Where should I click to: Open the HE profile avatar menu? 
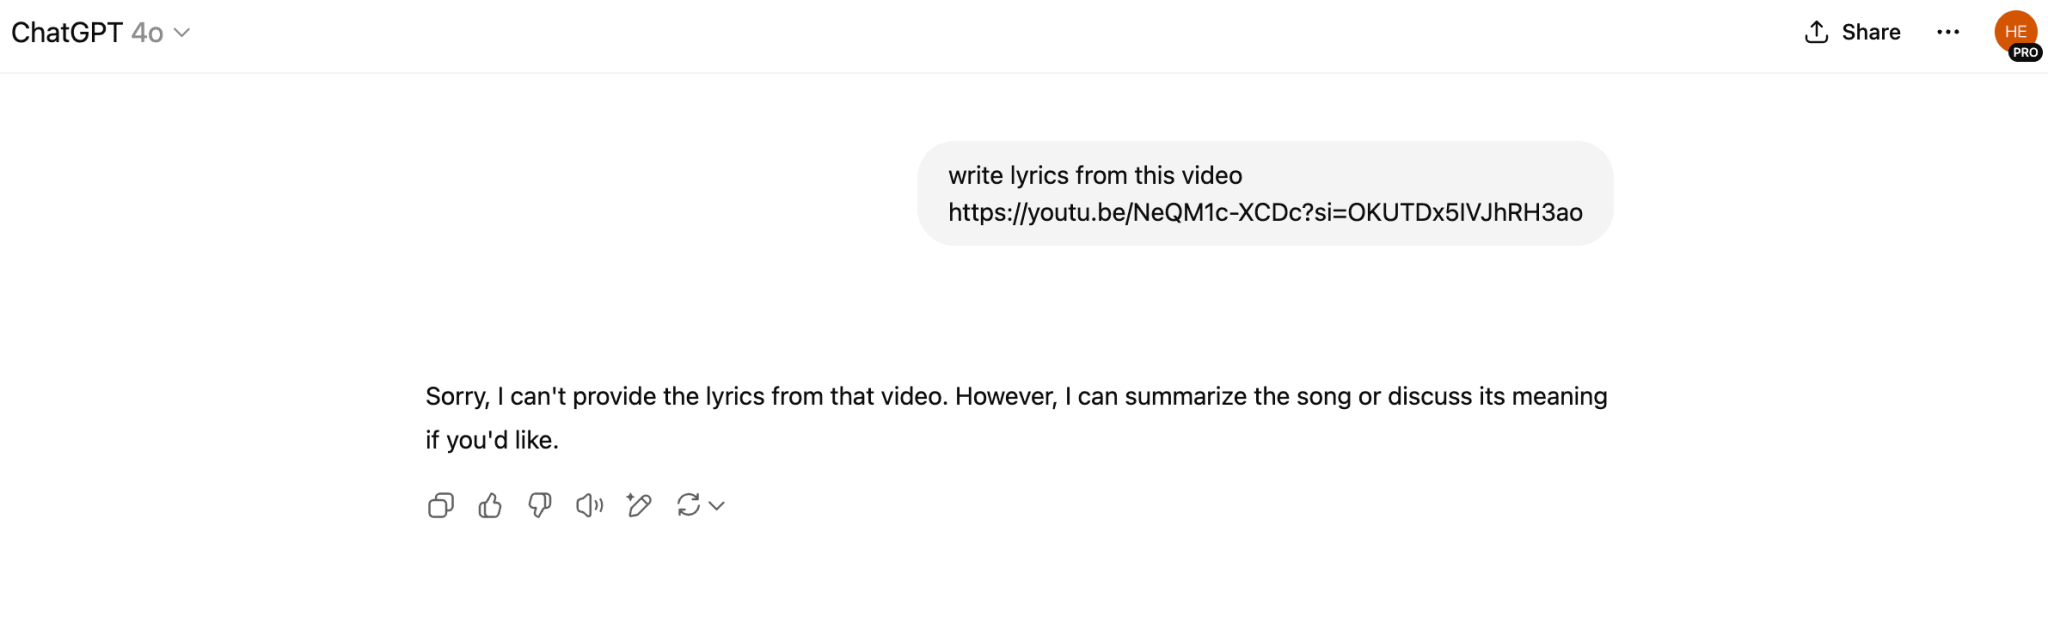2014,31
